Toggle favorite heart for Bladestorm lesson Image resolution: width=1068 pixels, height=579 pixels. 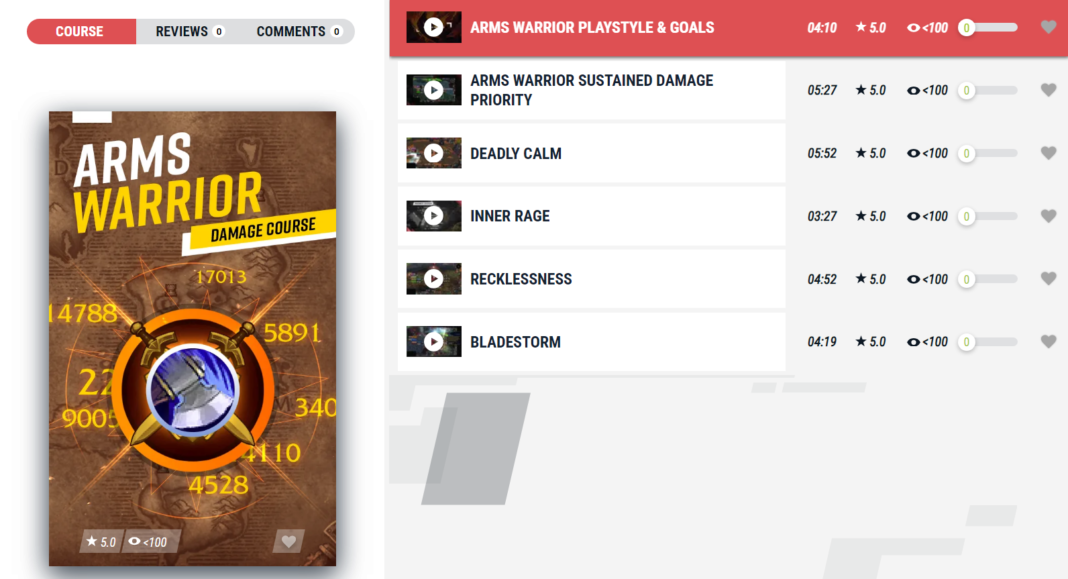[x=1048, y=341]
